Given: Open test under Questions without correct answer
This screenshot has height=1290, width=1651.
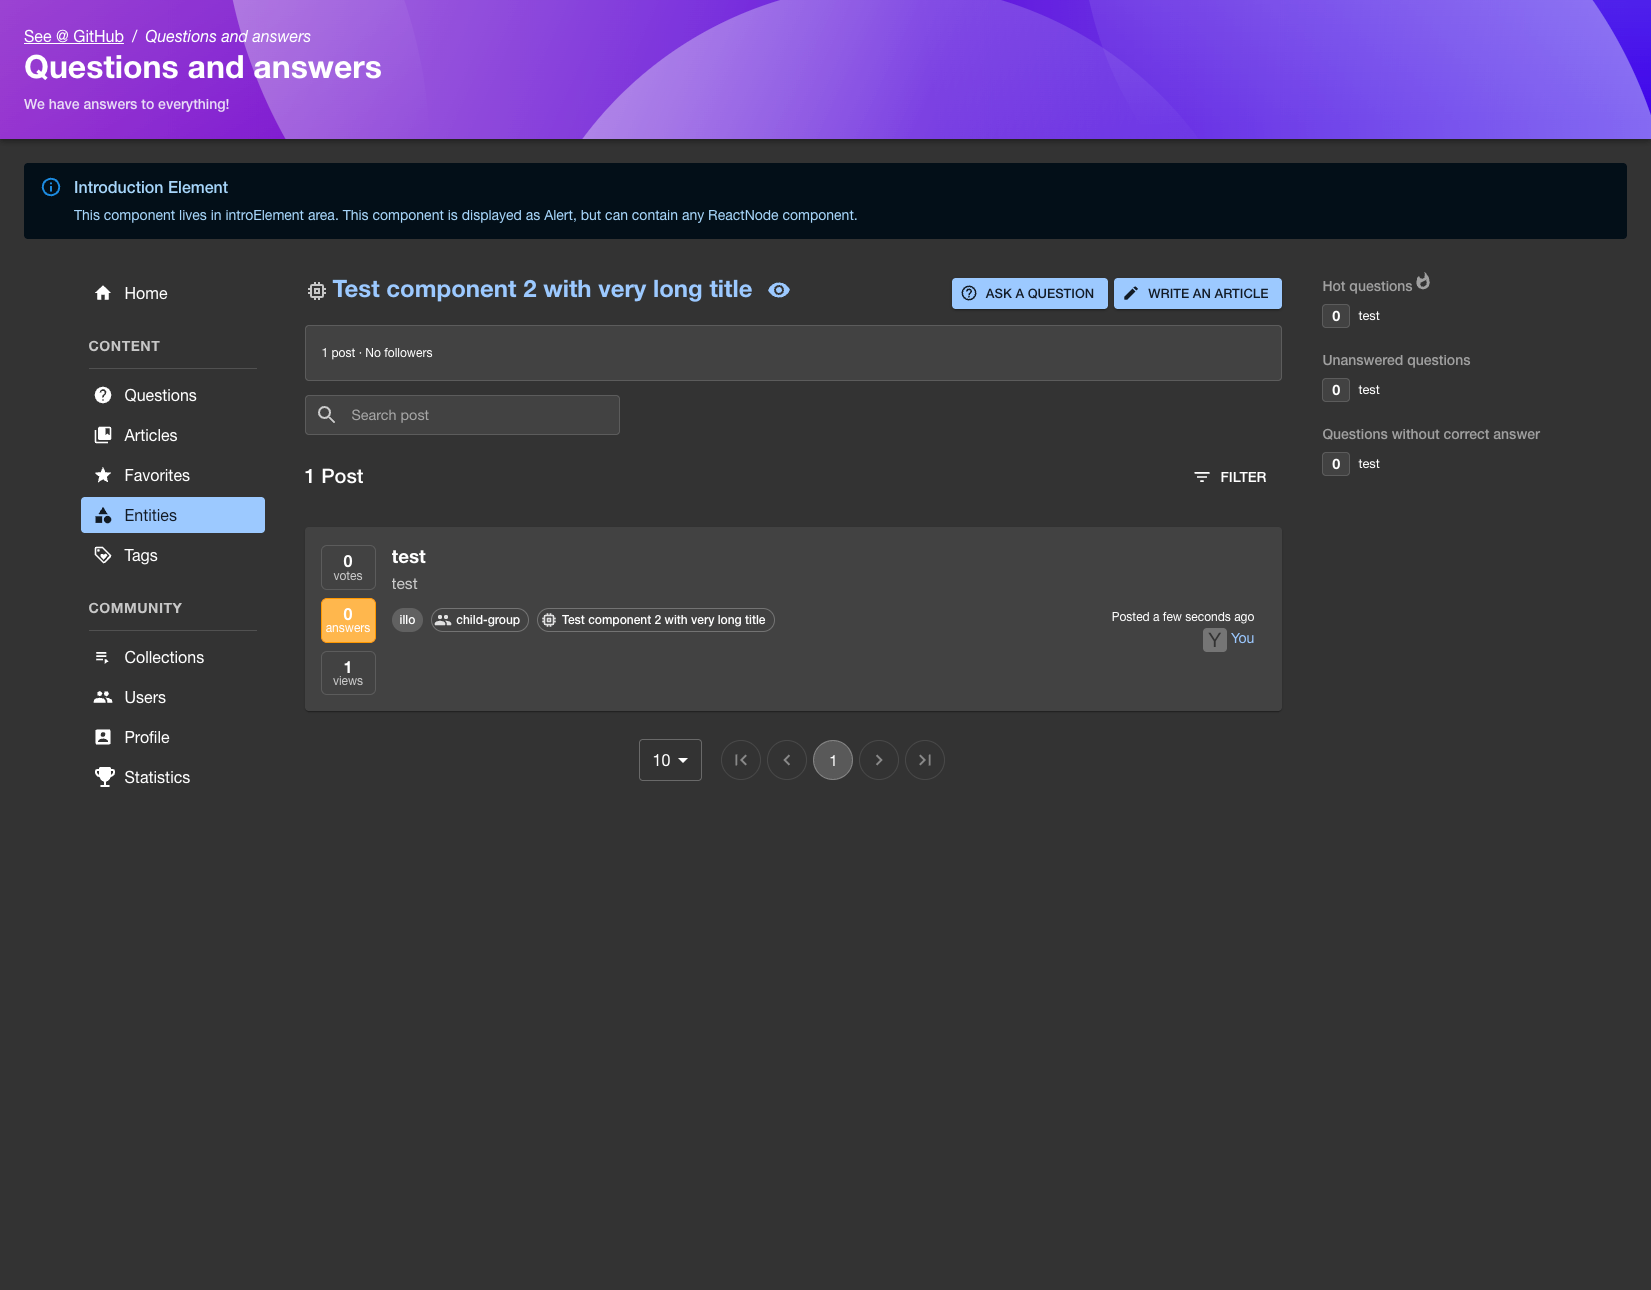Looking at the screenshot, I should [1369, 464].
